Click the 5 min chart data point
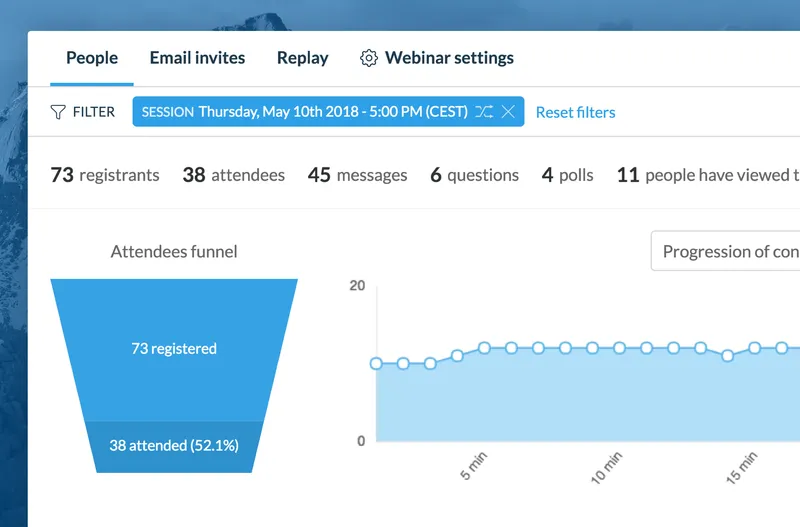The image size is (800, 527). click(484, 348)
